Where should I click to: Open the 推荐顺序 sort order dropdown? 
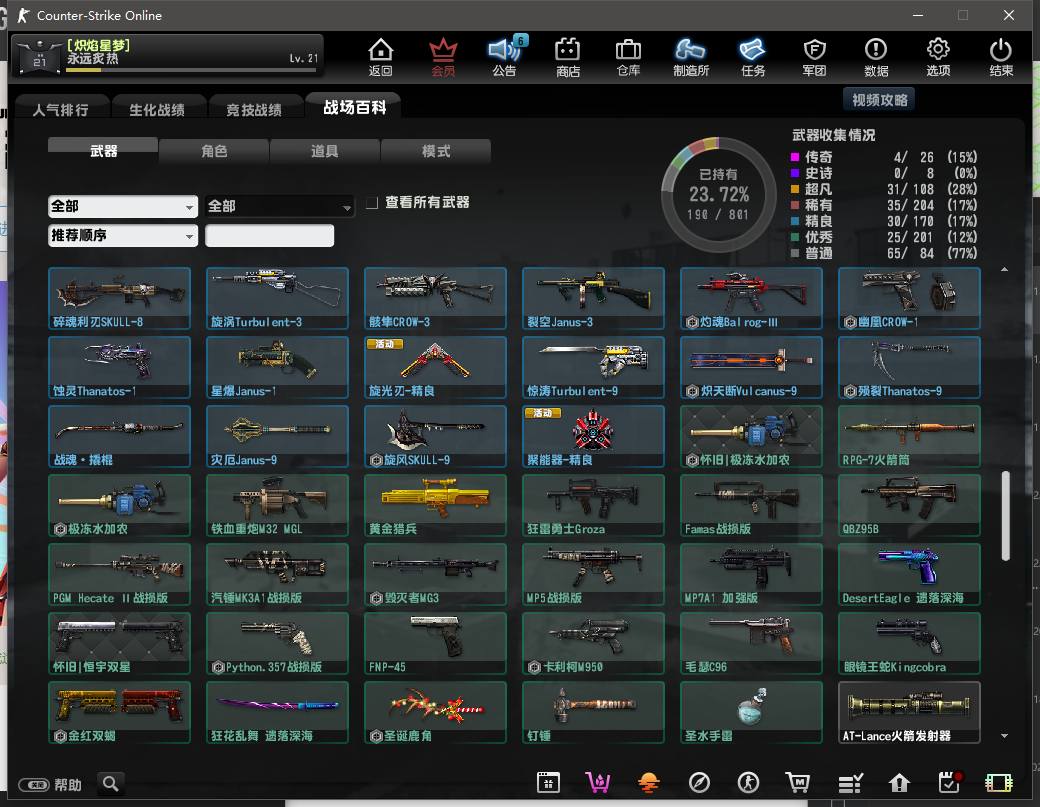122,236
